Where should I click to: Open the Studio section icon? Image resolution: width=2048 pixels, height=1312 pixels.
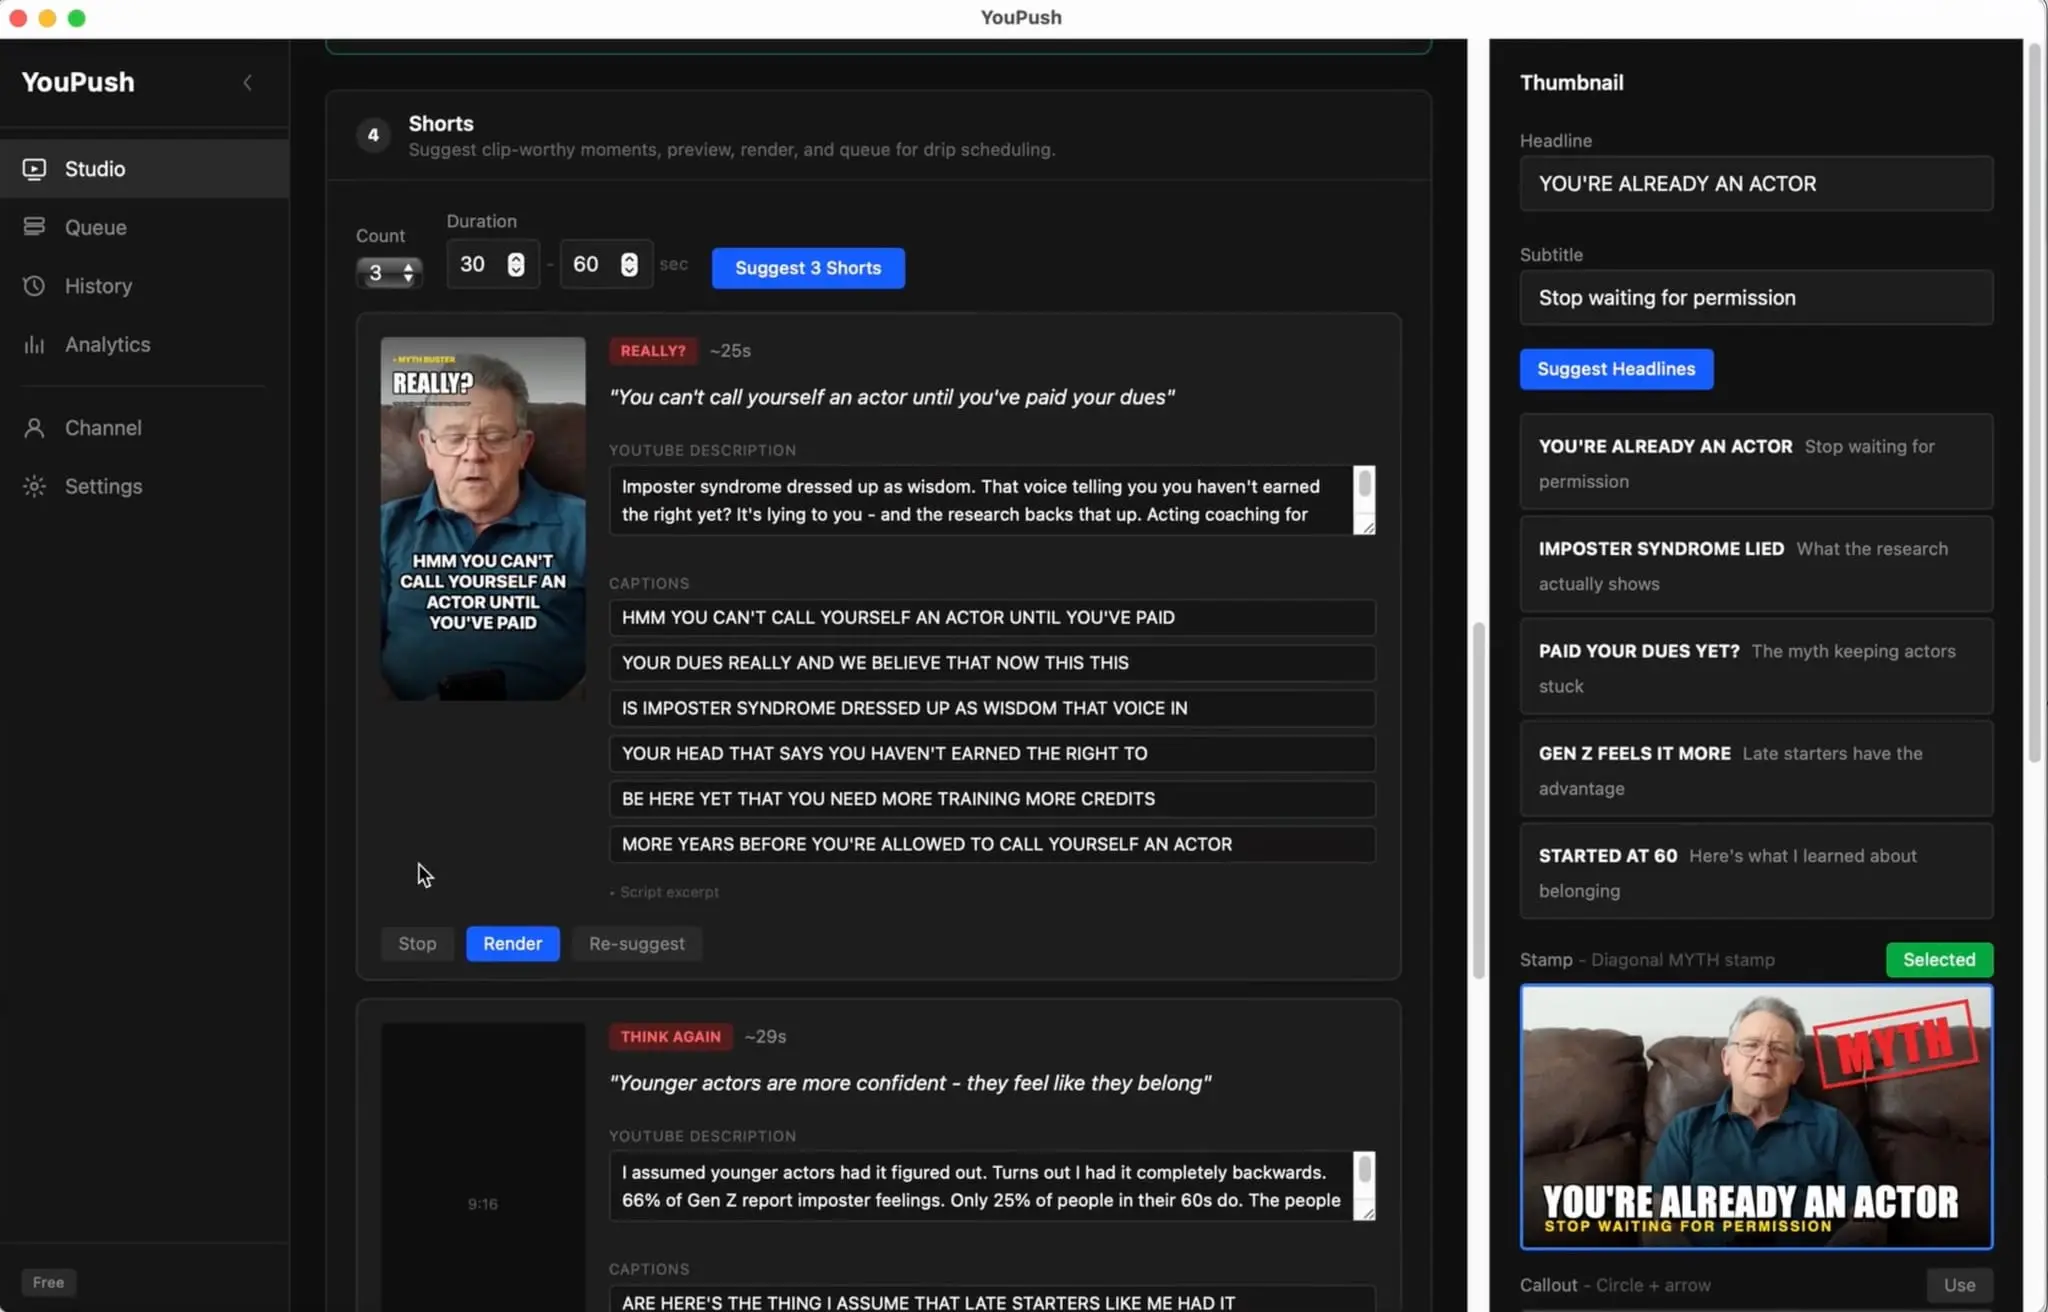(x=34, y=169)
